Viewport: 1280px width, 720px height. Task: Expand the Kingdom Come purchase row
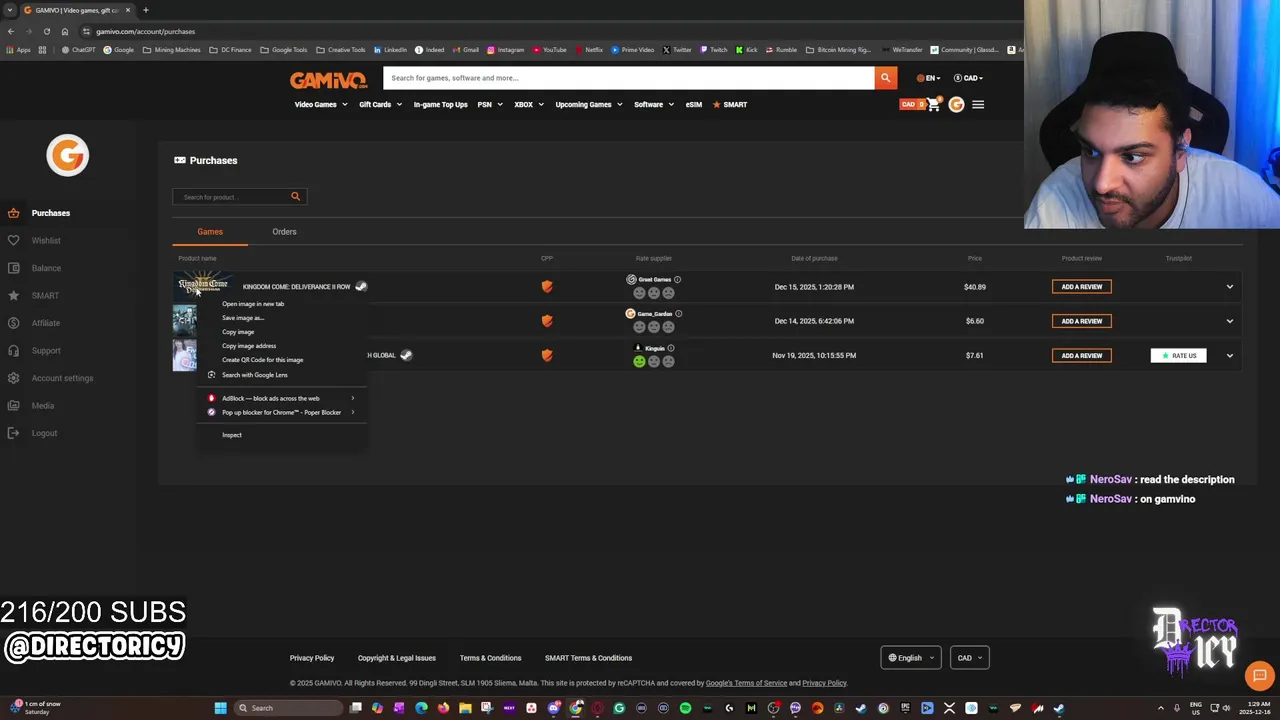1230,287
